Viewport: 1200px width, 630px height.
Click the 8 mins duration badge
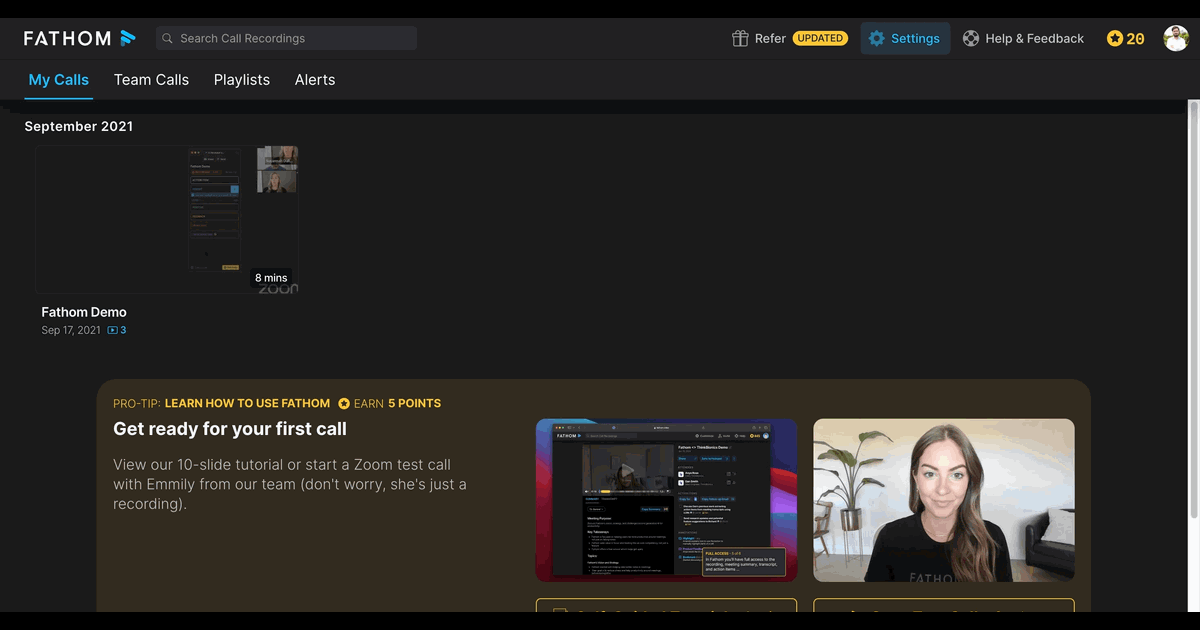tap(271, 278)
